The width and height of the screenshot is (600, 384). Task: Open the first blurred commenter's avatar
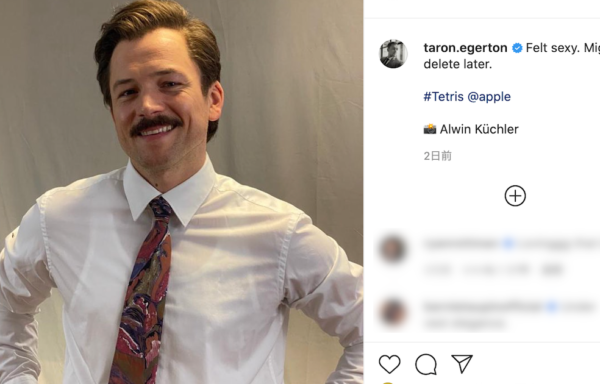[x=392, y=249]
